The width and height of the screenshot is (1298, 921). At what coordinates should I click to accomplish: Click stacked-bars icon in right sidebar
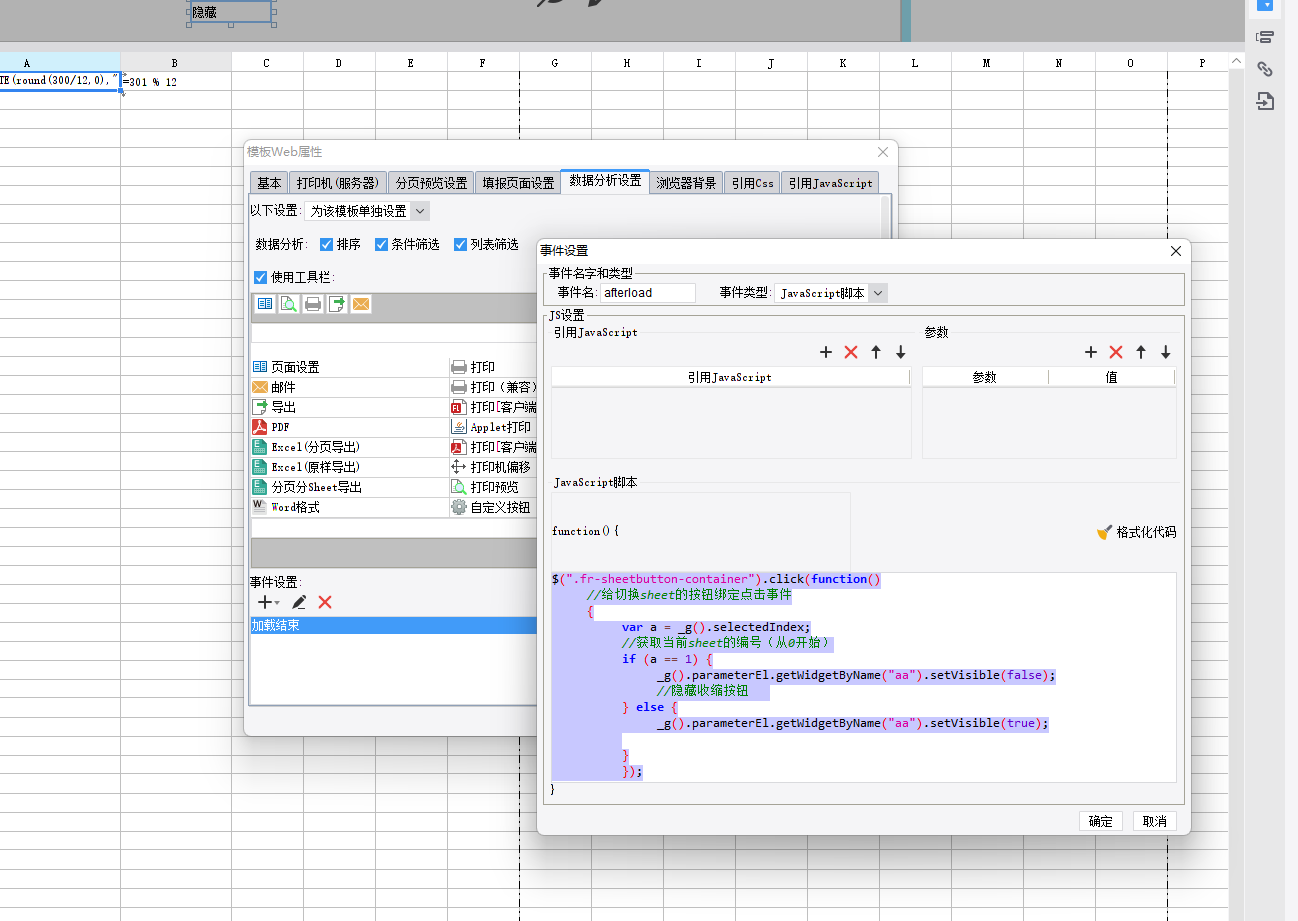click(1265, 37)
